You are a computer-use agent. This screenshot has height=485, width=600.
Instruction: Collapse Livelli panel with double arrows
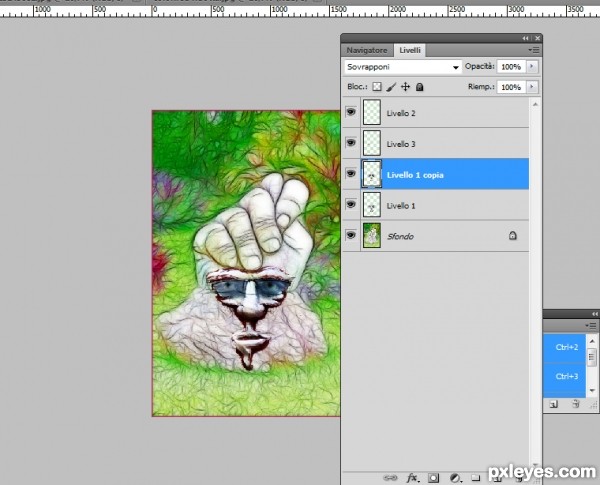(525, 38)
